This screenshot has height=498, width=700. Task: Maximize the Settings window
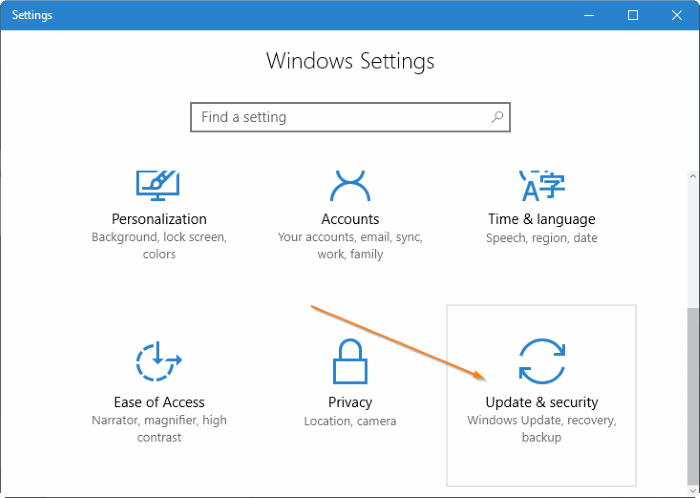633,15
